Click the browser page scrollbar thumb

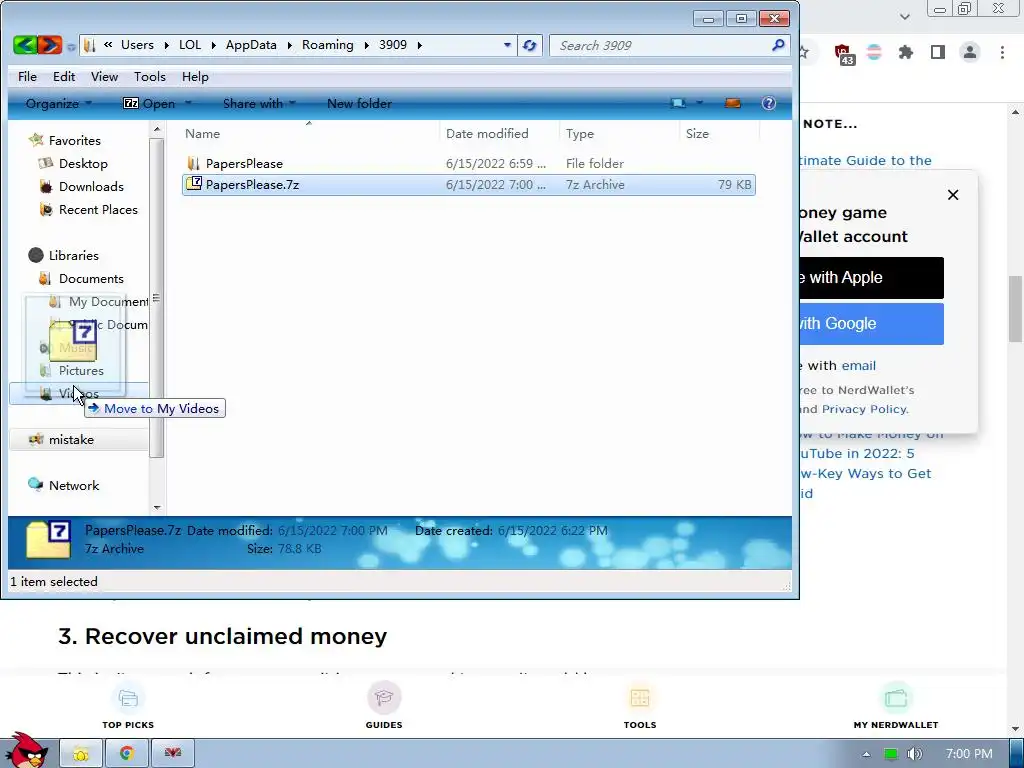tap(1016, 308)
